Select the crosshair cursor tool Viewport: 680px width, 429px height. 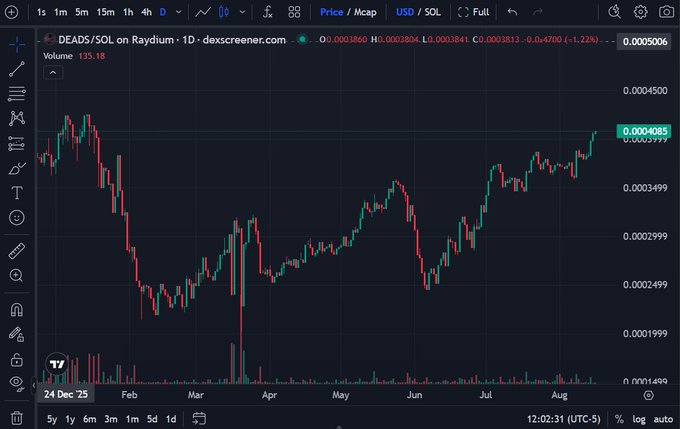(17, 44)
